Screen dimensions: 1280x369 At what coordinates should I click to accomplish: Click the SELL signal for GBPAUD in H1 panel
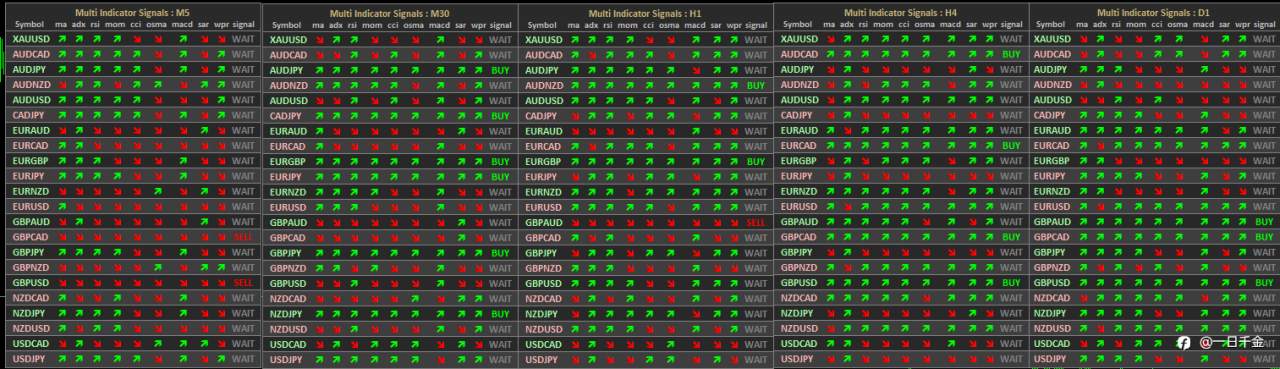[x=755, y=223]
